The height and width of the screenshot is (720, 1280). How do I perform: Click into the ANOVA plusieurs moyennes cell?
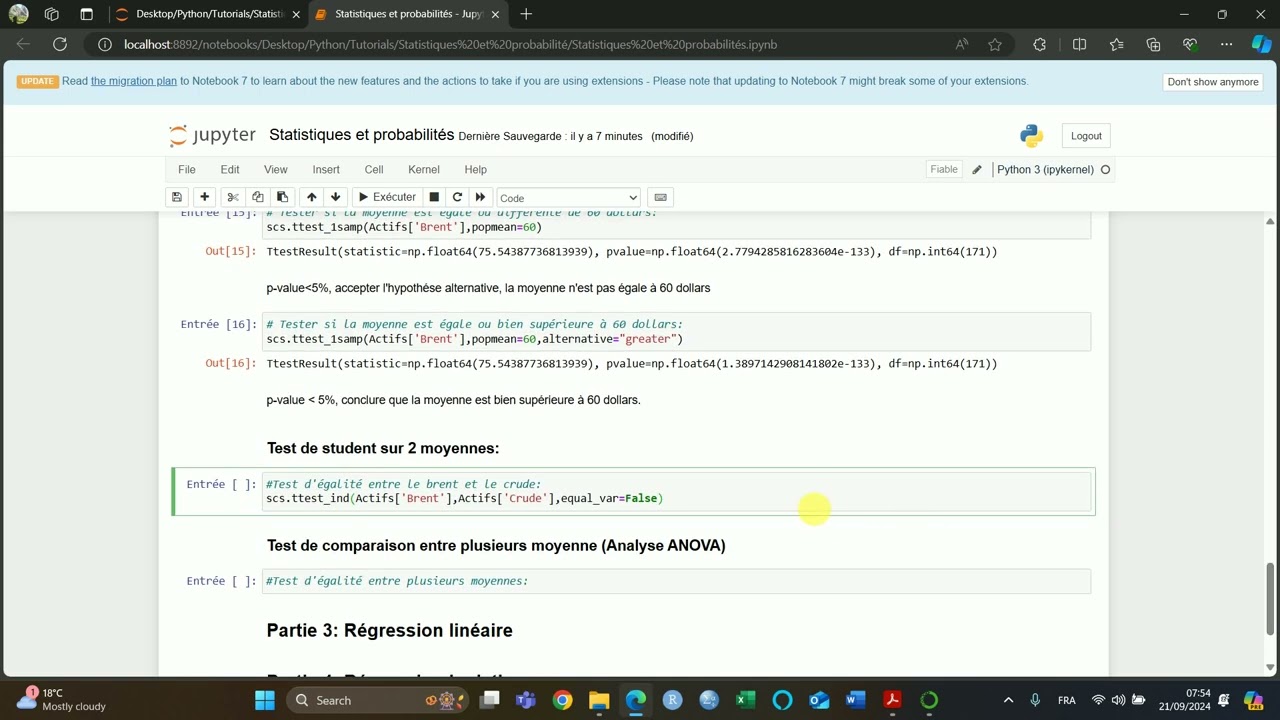point(676,581)
